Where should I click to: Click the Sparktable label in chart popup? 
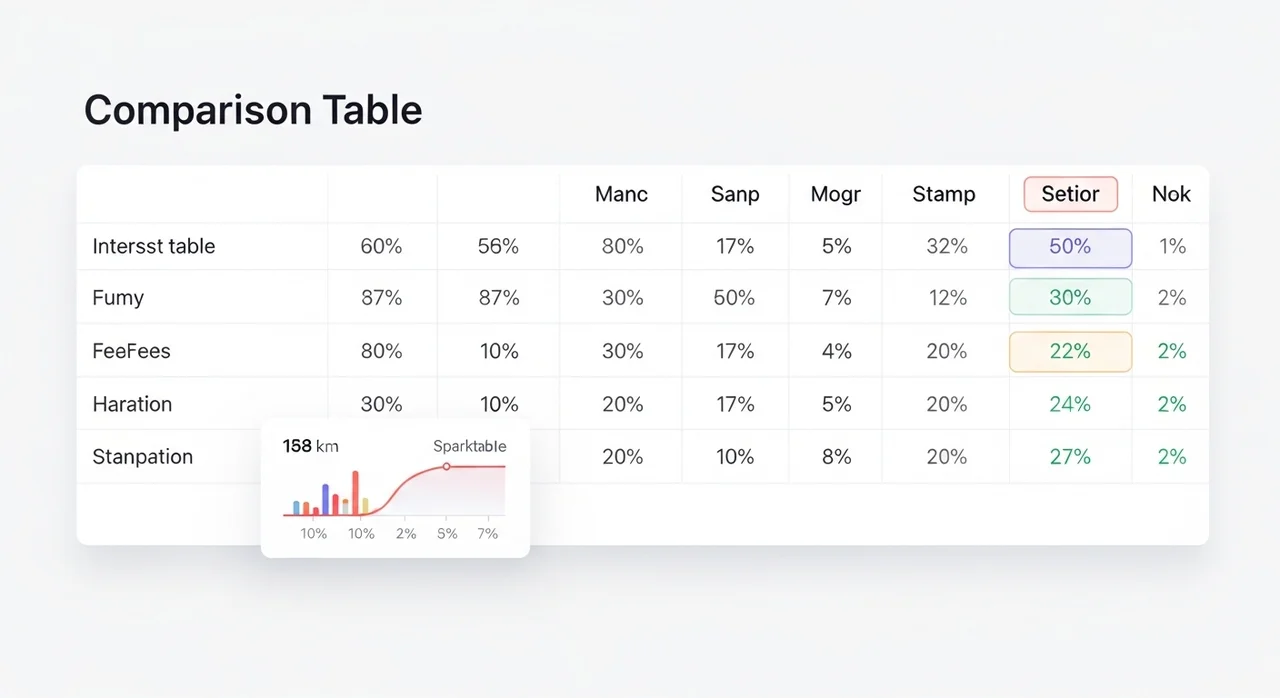tap(469, 446)
